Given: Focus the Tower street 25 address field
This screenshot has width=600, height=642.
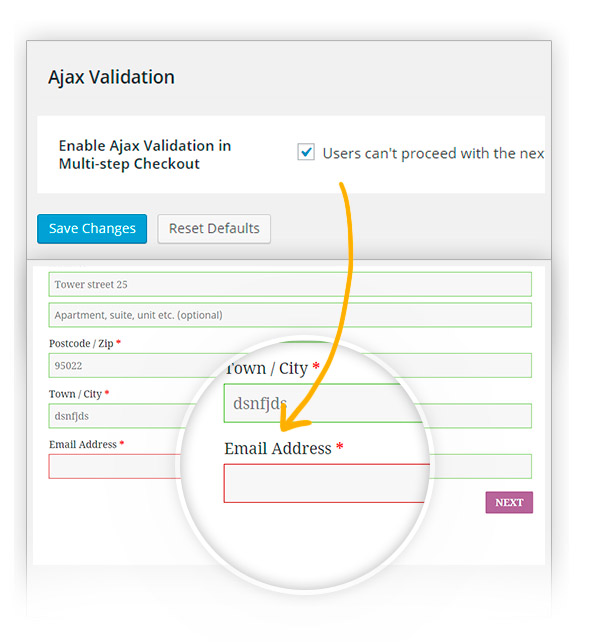Looking at the screenshot, I should 290,284.
